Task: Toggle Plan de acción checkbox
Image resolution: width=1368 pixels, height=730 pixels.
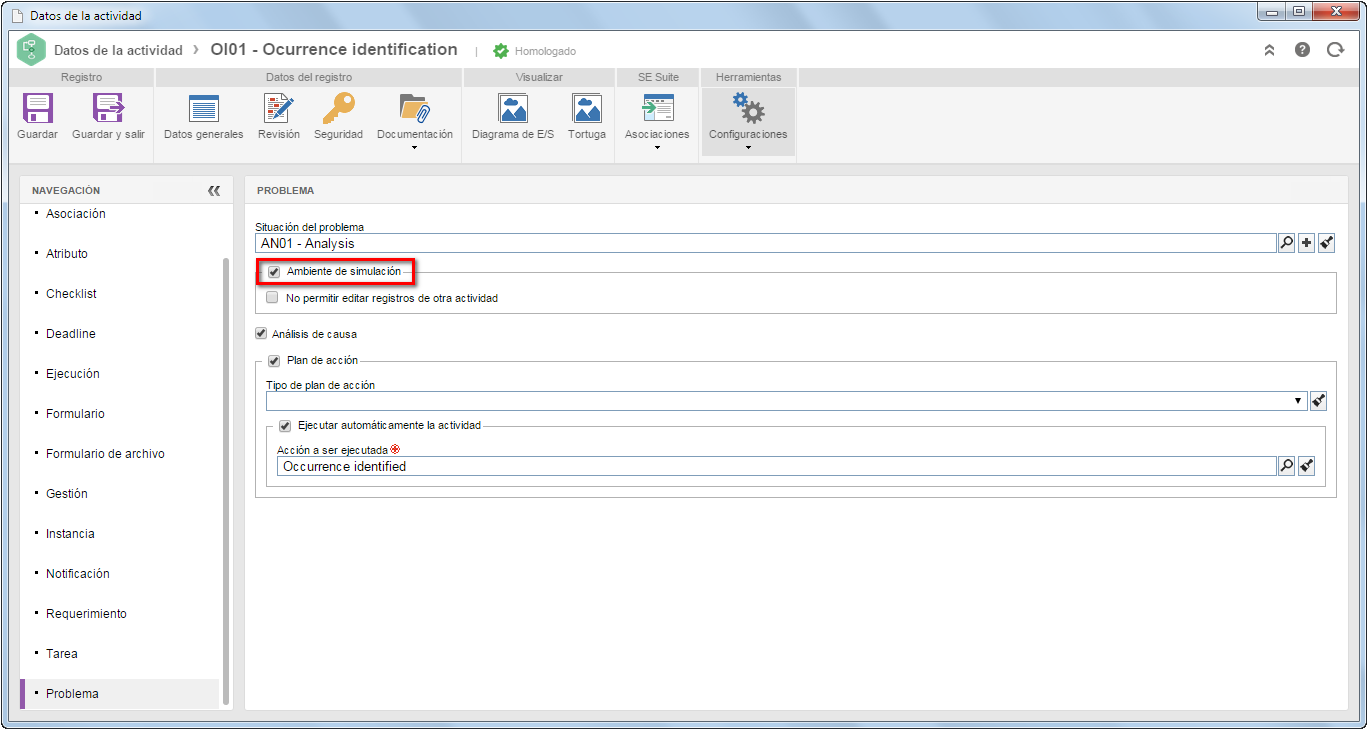Action: [x=274, y=360]
